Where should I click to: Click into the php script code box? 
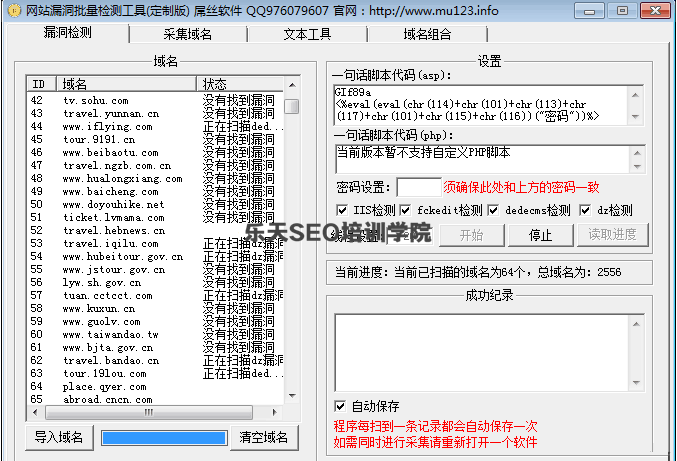click(482, 159)
